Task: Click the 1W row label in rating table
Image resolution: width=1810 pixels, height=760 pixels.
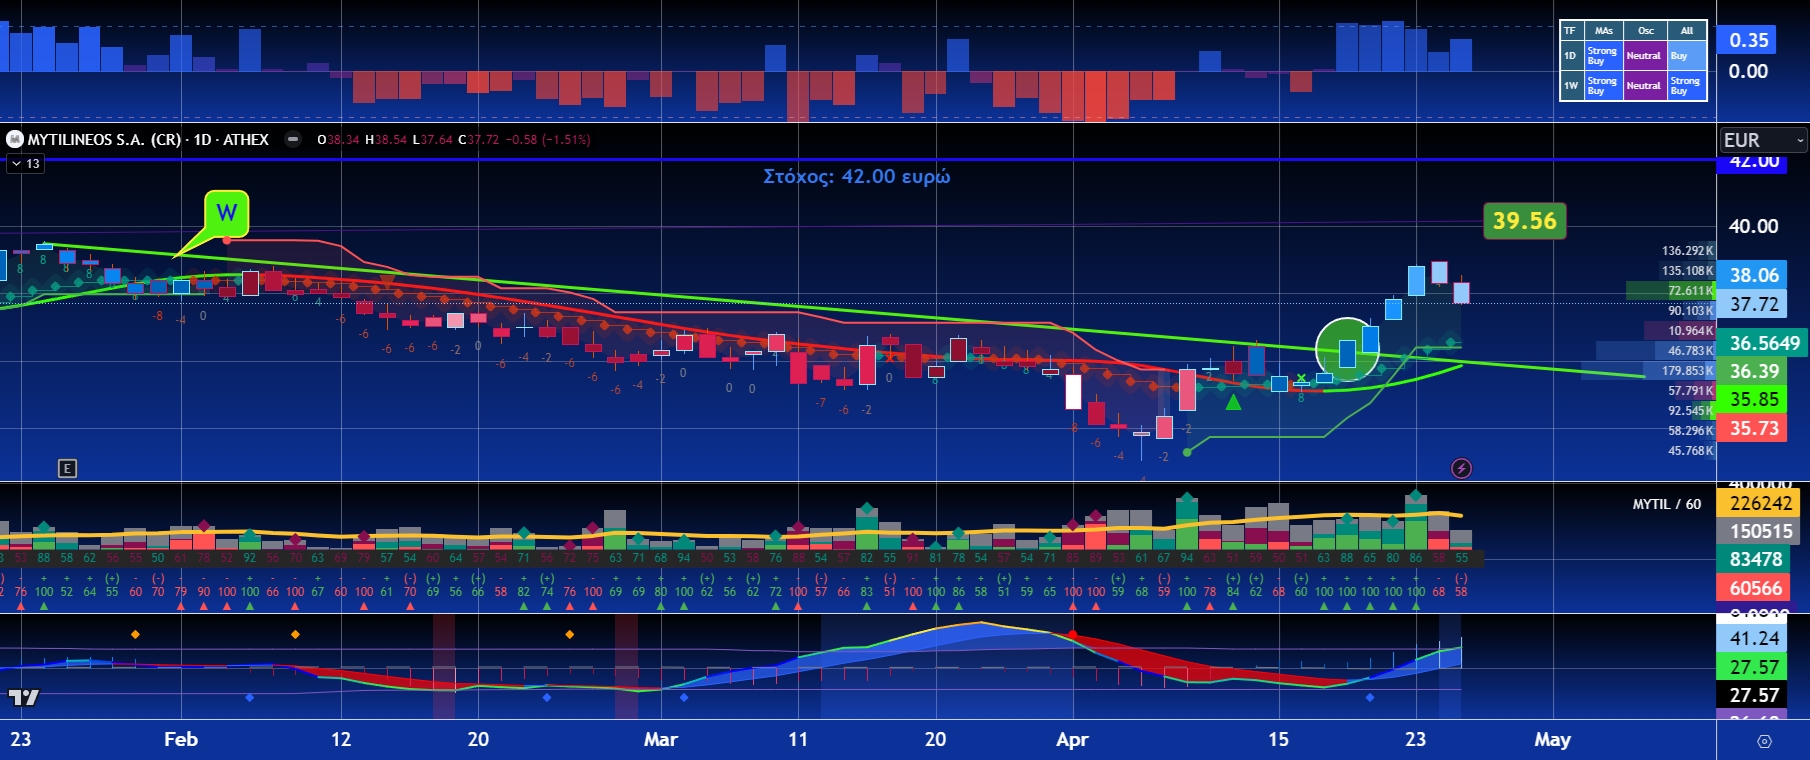Action: pos(1571,86)
